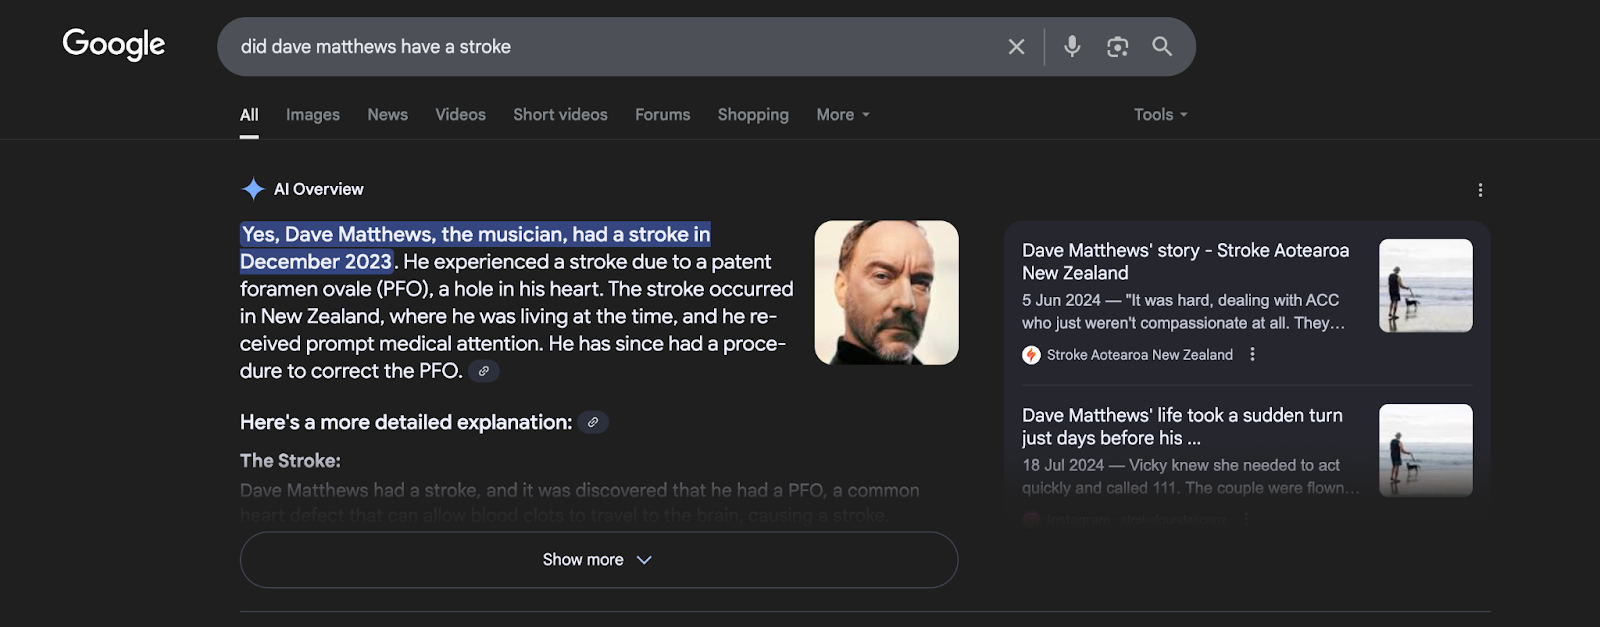Click the Google logo
Image resolution: width=1600 pixels, height=627 pixels.
pos(113,44)
